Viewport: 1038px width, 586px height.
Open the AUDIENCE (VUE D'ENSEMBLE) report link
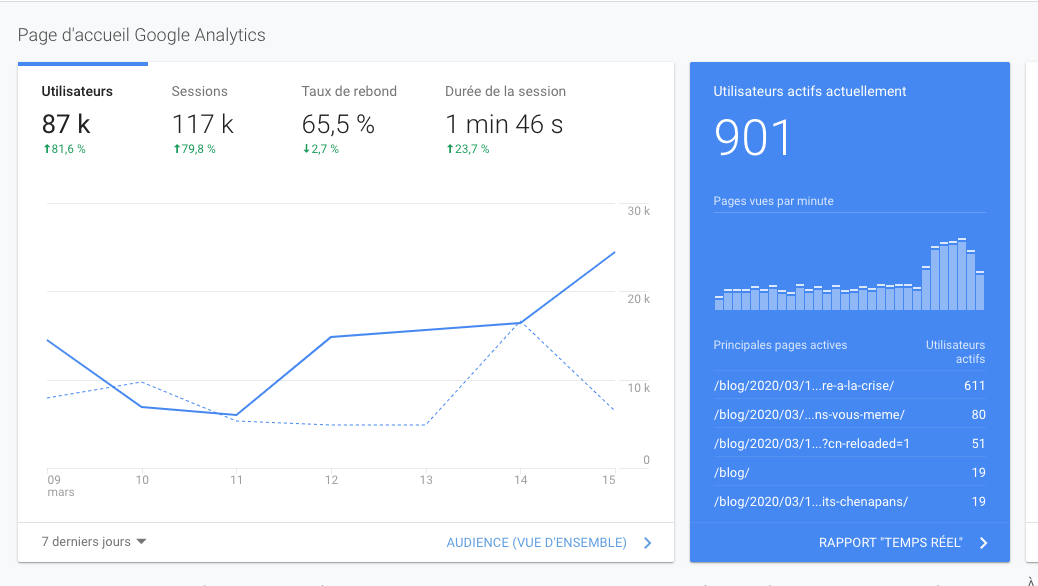pyautogui.click(x=536, y=543)
